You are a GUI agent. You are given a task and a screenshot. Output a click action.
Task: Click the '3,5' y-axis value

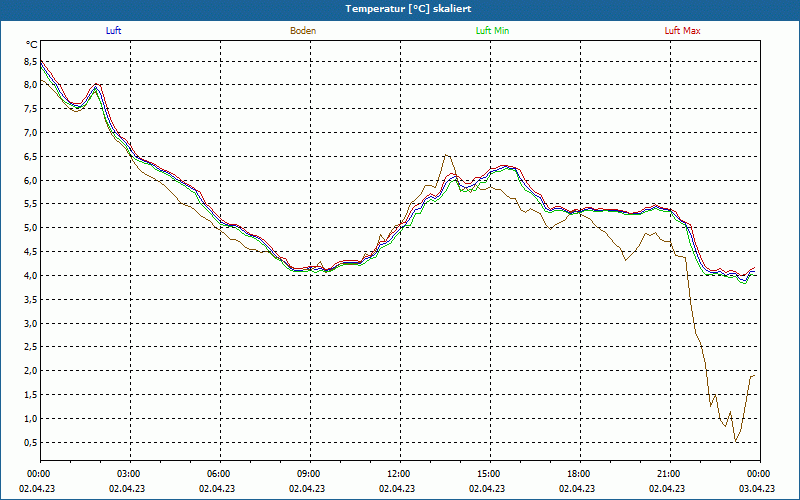click(x=31, y=299)
